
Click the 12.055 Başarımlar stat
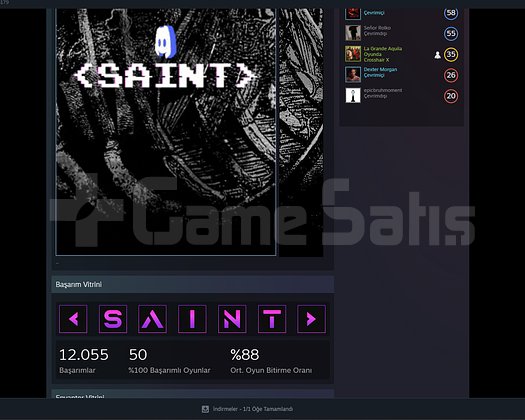84,361
